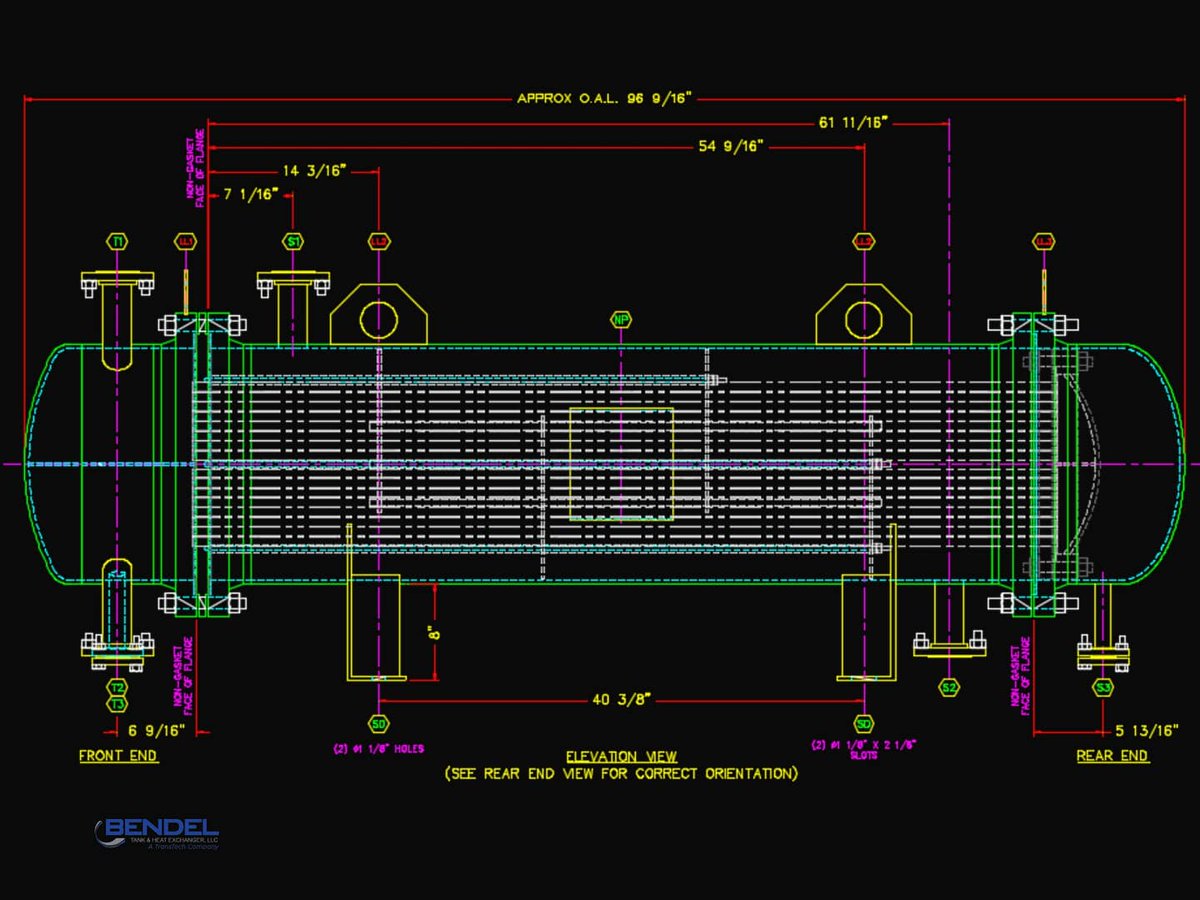Click the S3 hexagon nozzle tag
The height and width of the screenshot is (900, 1200).
pyautogui.click(x=1103, y=688)
